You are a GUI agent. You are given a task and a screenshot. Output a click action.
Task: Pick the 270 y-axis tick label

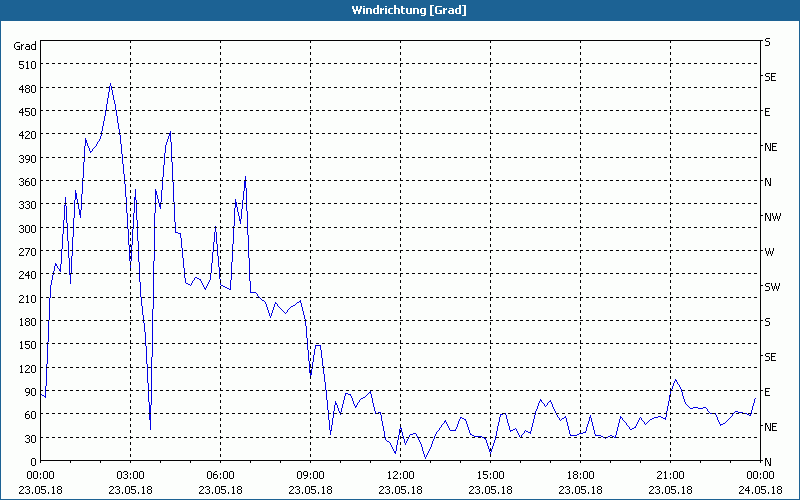click(27, 252)
